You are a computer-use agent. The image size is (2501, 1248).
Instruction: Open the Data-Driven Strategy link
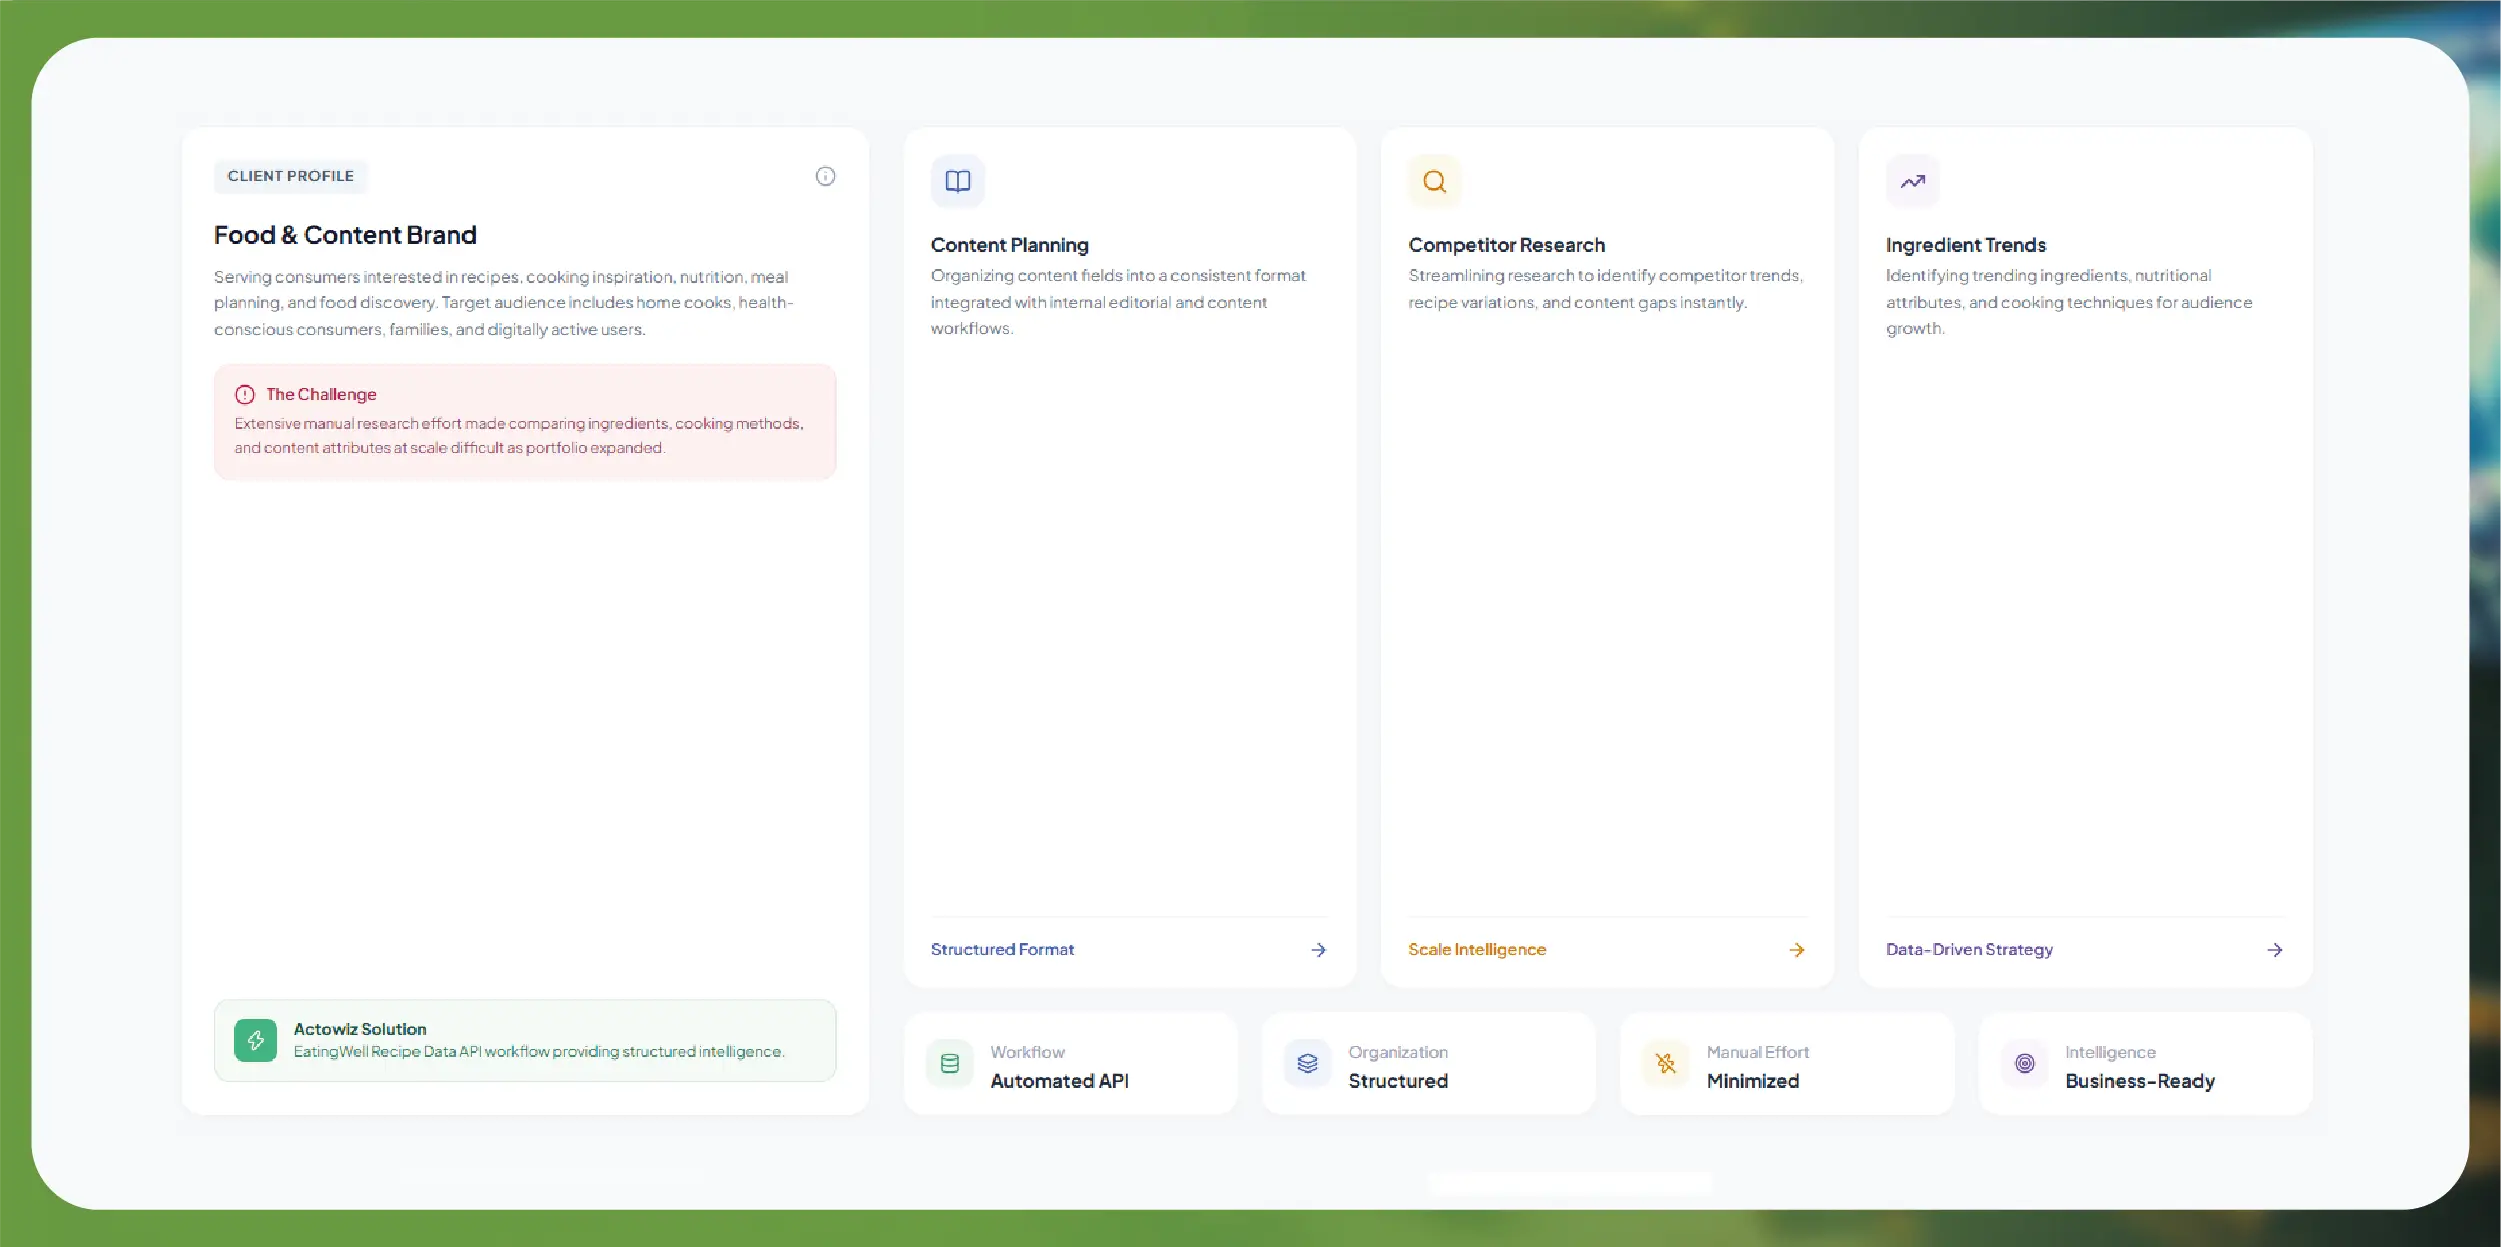(x=1969, y=949)
